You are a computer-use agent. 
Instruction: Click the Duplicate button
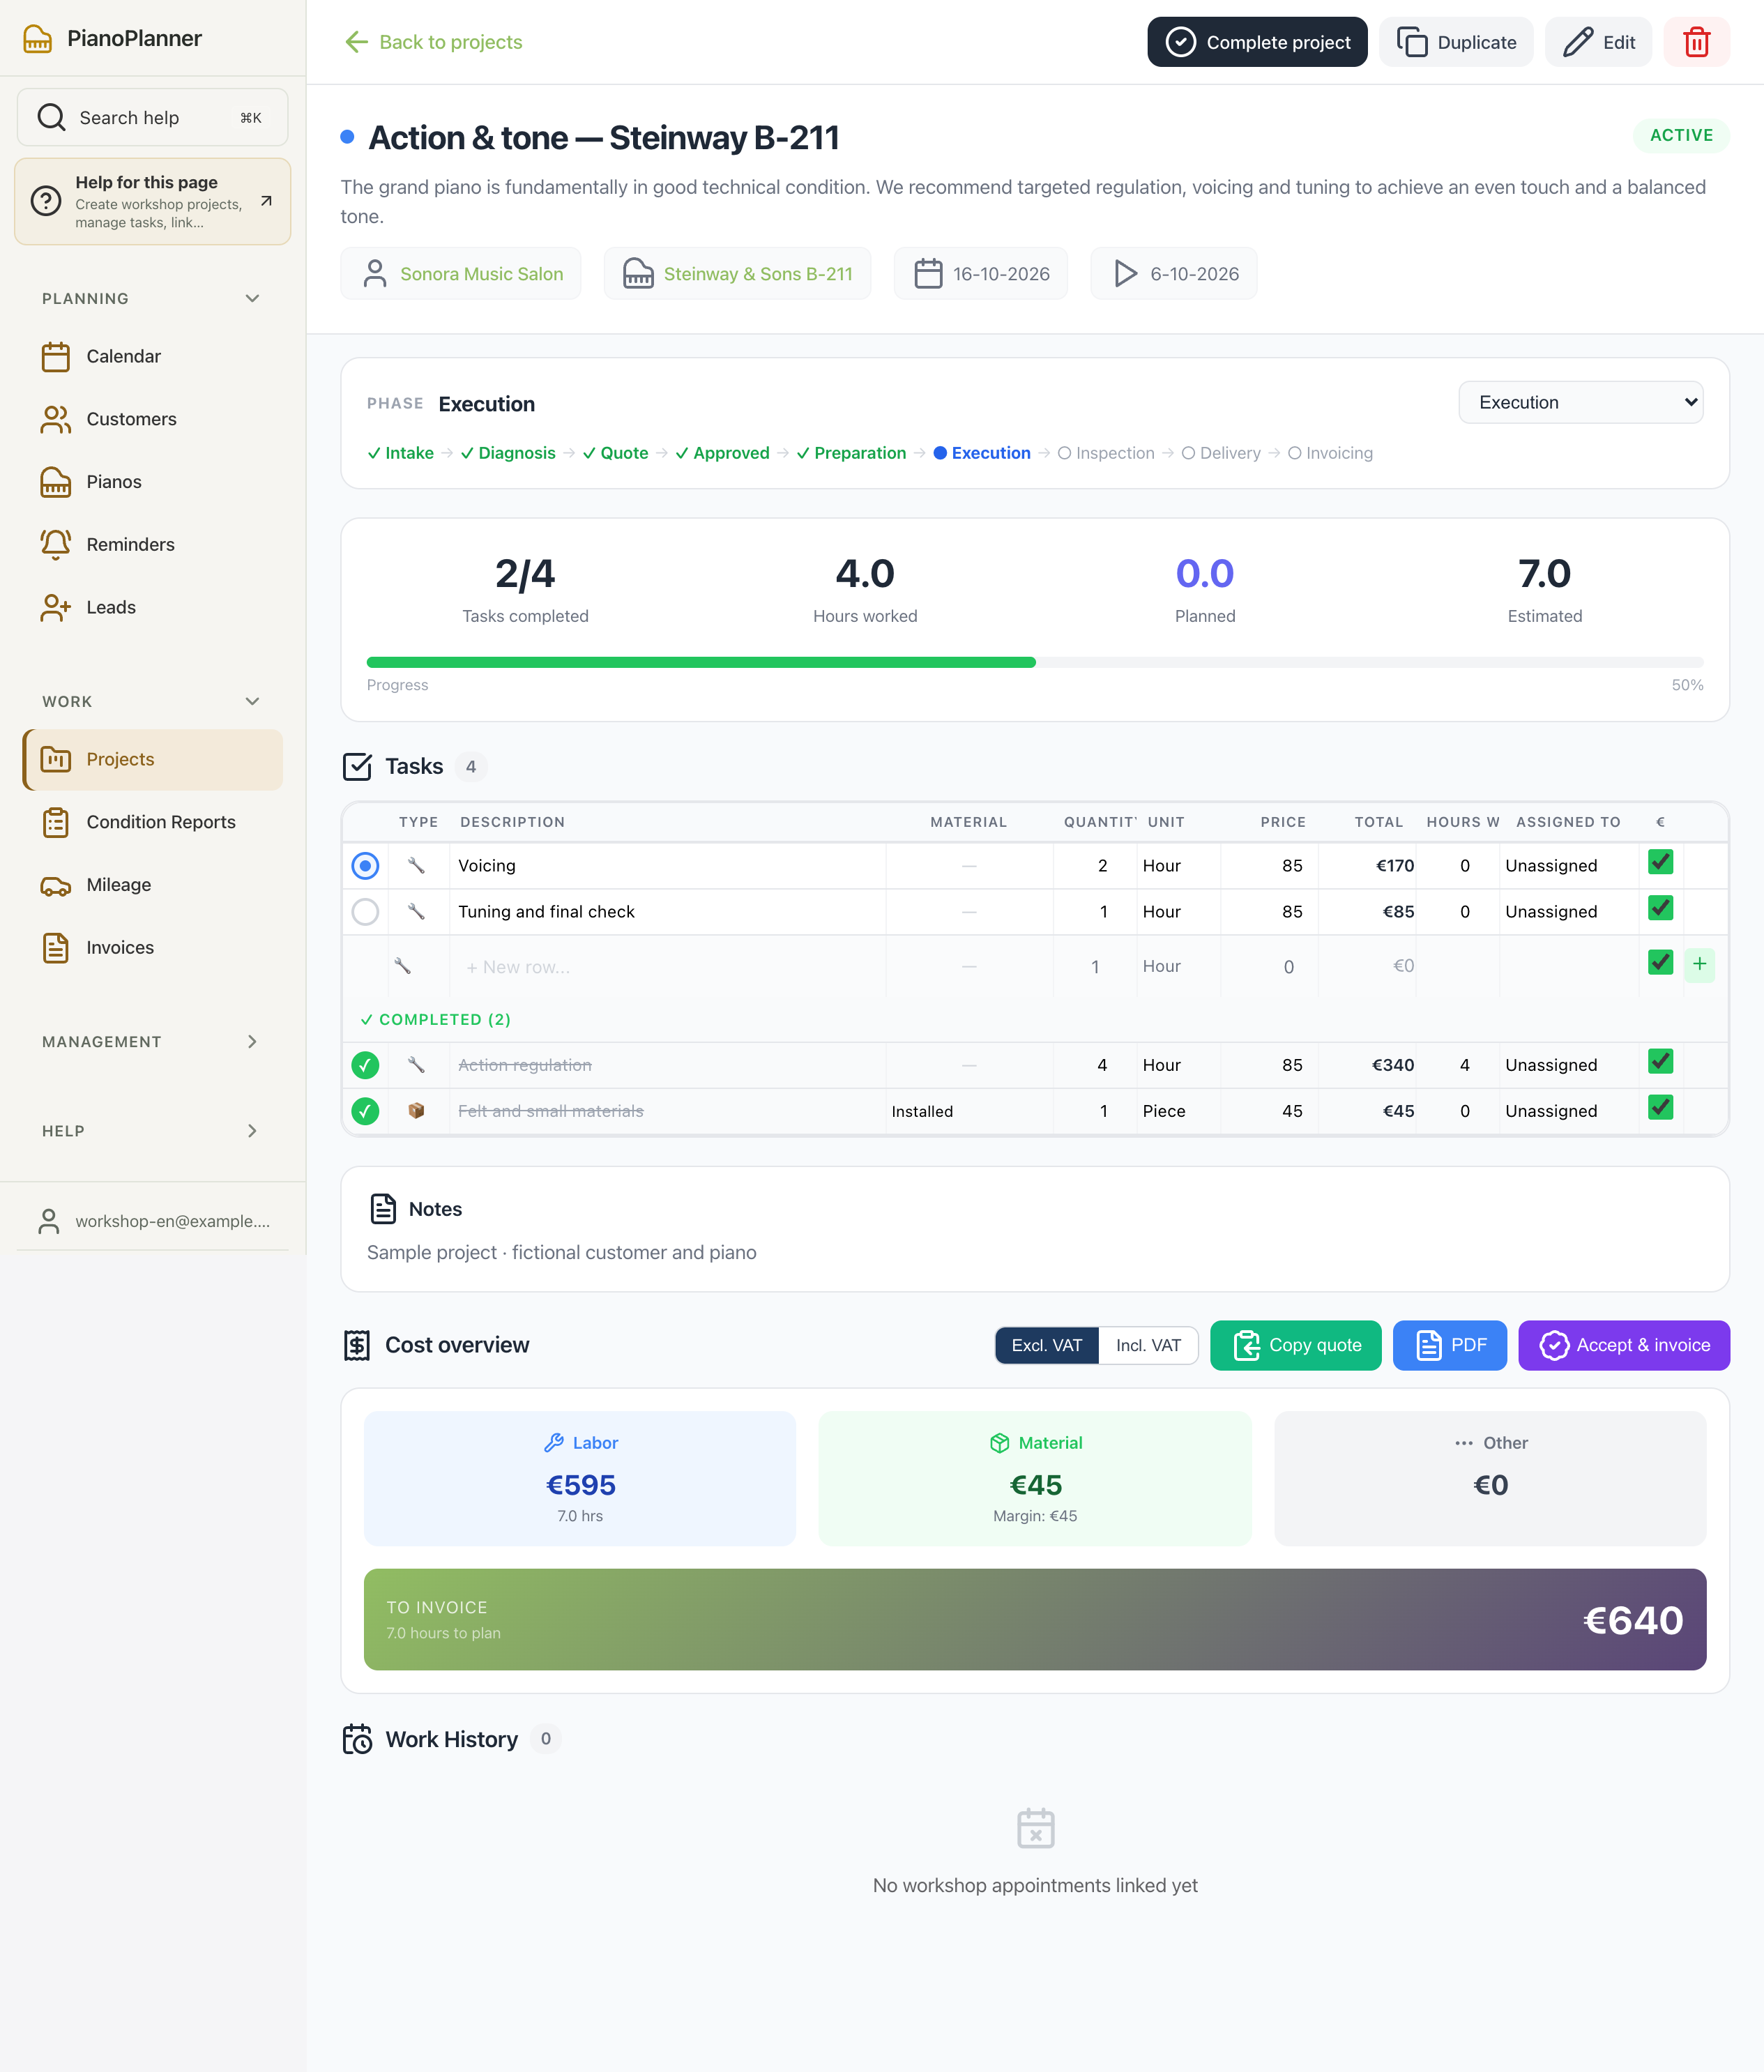click(1456, 42)
